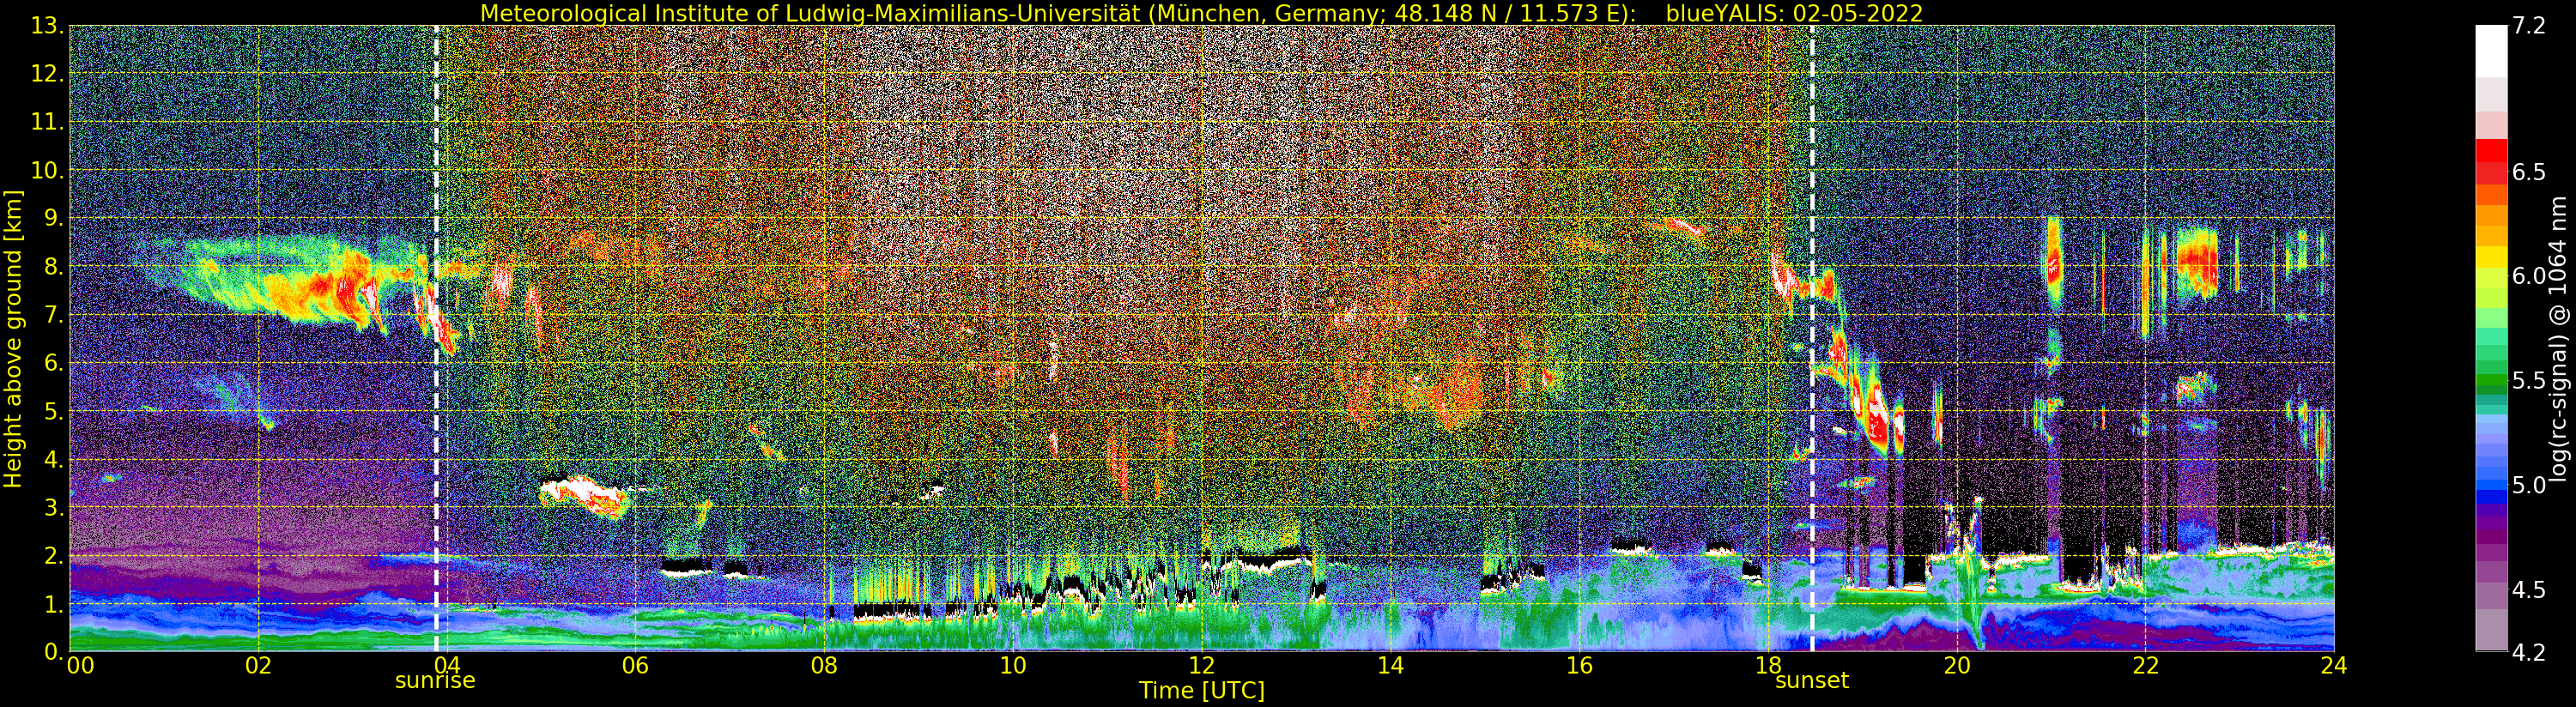The image size is (2576, 707).
Task: Click the white dashed sunrise line
Action: [x=437, y=338]
